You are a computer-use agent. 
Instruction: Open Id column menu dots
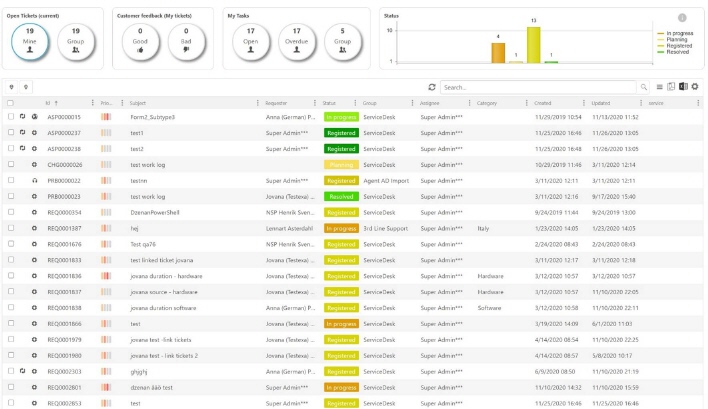pos(93,103)
